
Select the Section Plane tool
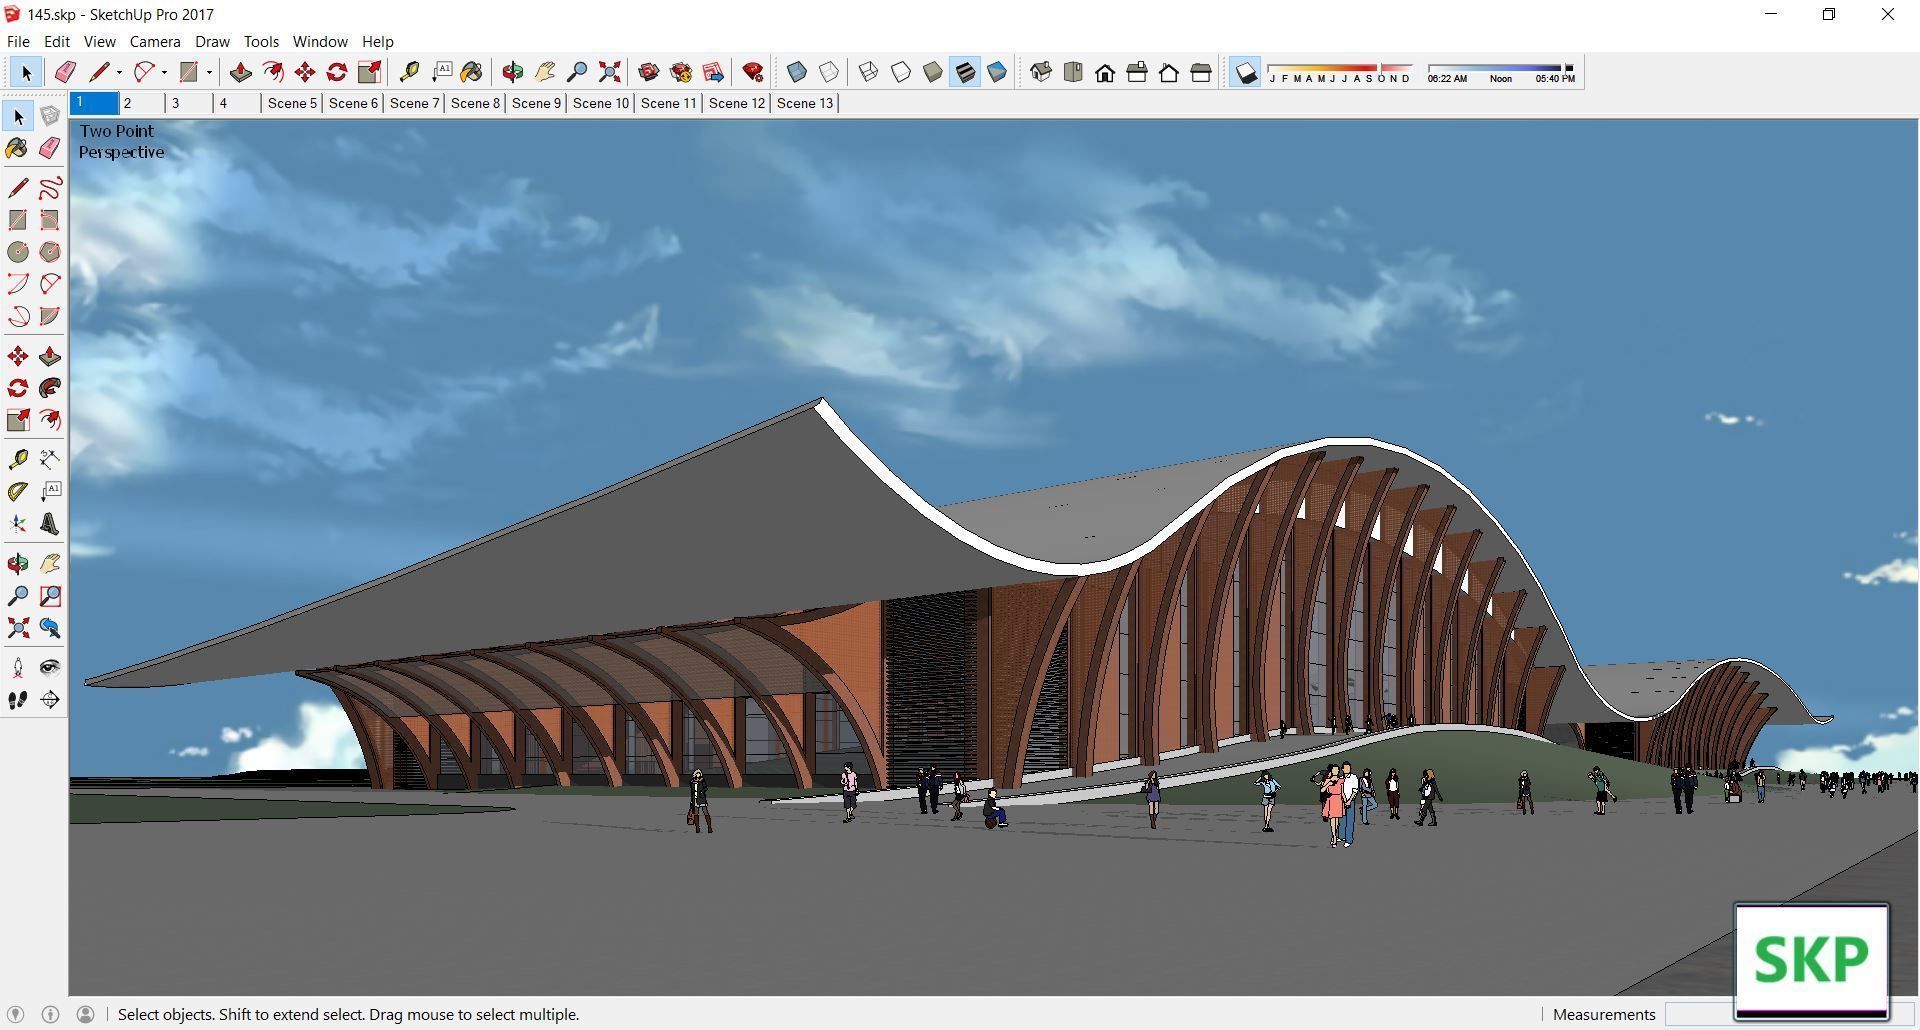(50, 700)
